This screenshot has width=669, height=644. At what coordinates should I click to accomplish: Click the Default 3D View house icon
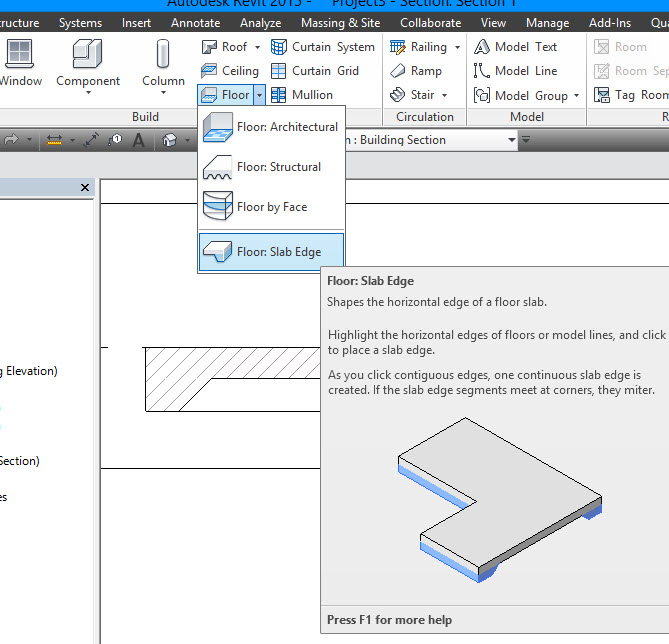coord(169,140)
